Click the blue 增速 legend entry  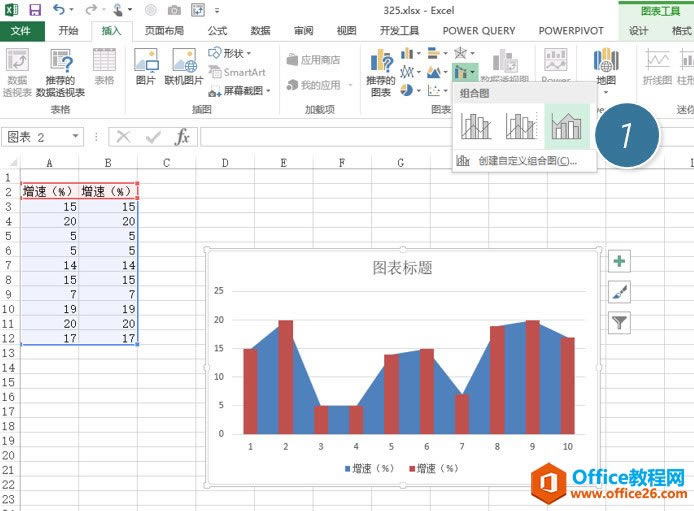(369, 468)
